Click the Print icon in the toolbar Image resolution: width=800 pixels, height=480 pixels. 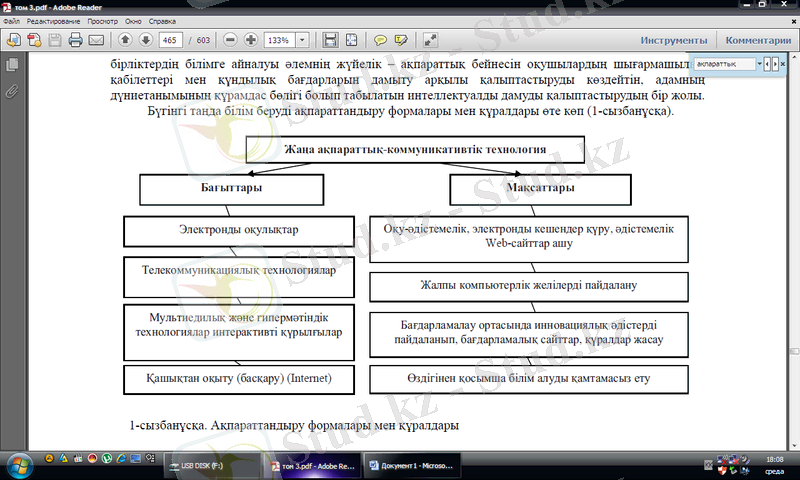pyautogui.click(x=76, y=40)
